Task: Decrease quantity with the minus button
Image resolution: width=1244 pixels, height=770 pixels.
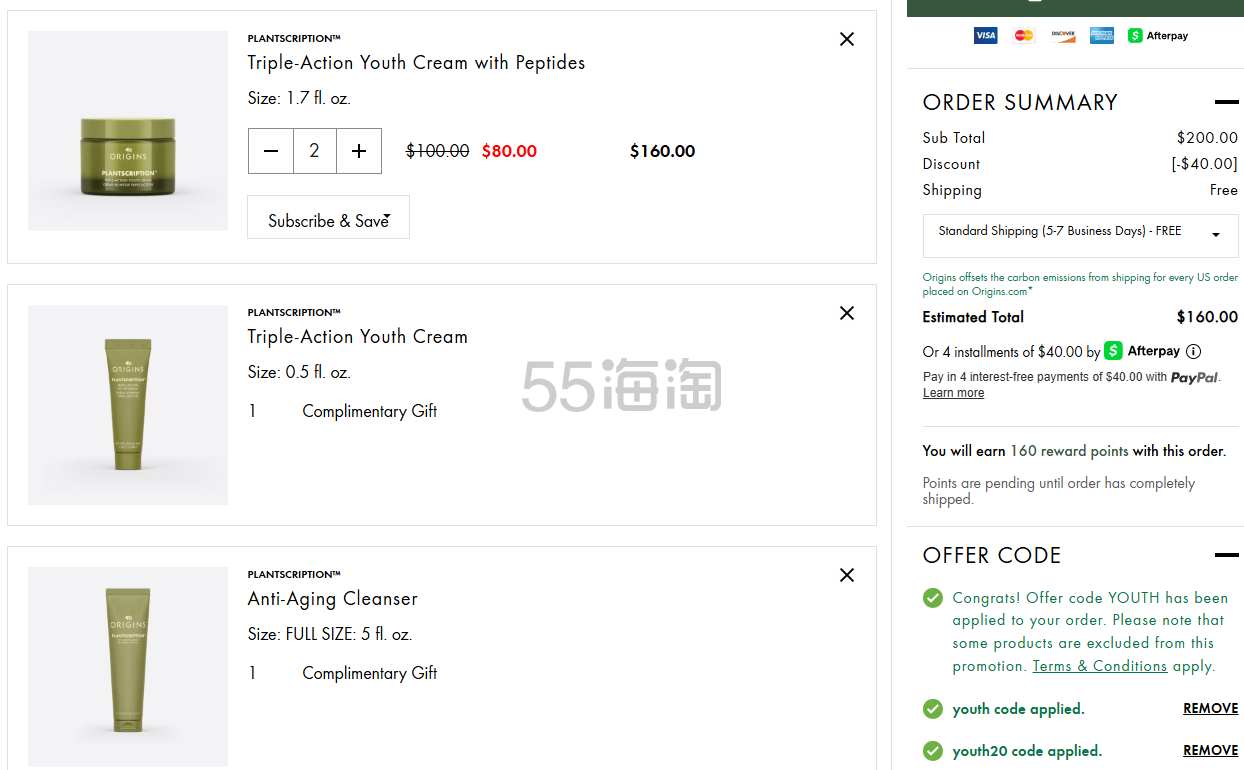Action: [x=271, y=151]
